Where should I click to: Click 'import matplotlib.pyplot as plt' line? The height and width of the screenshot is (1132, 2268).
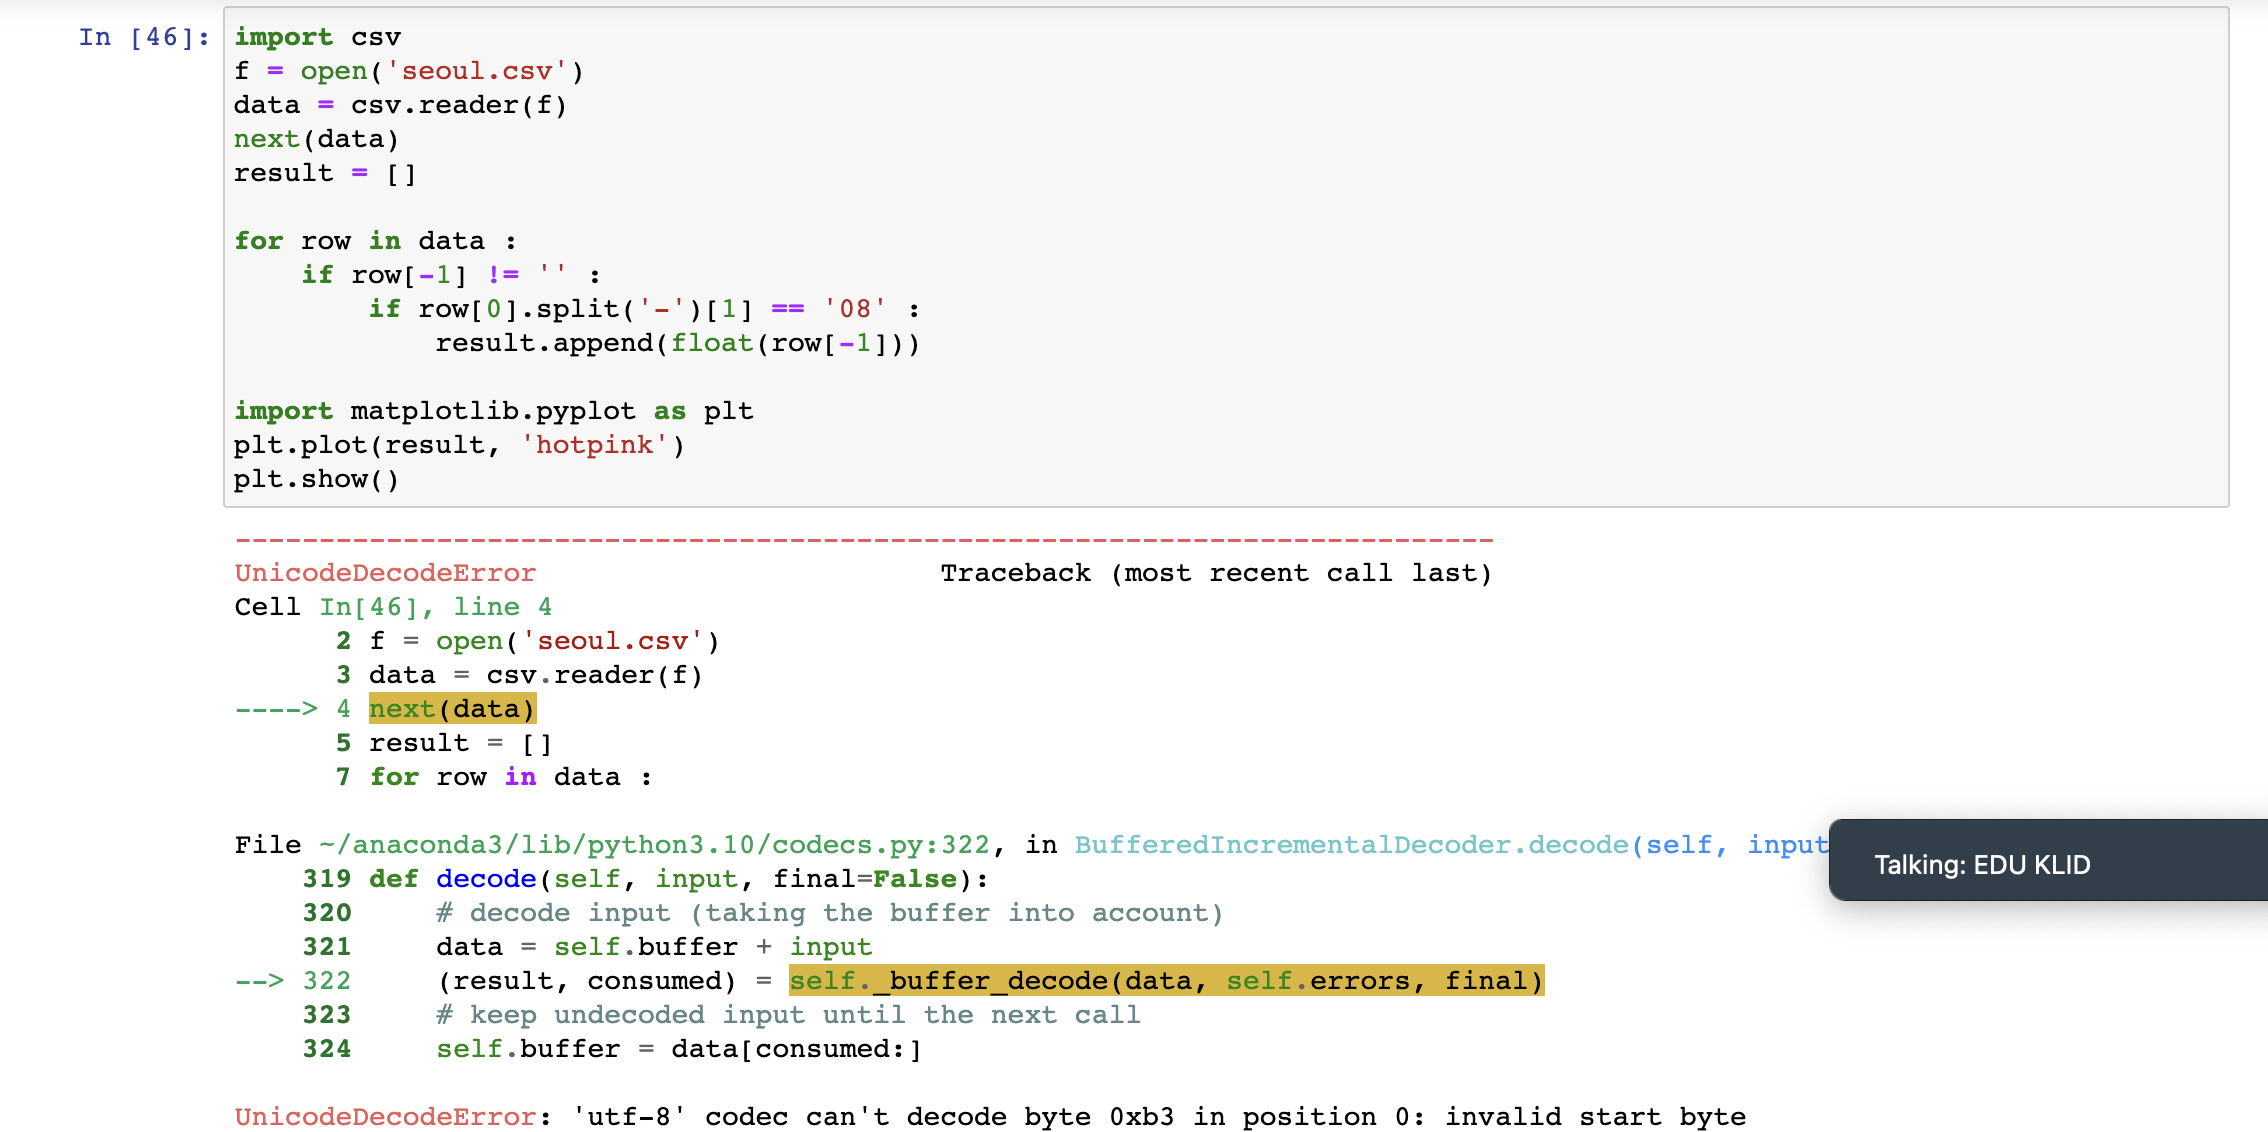pos(493,412)
